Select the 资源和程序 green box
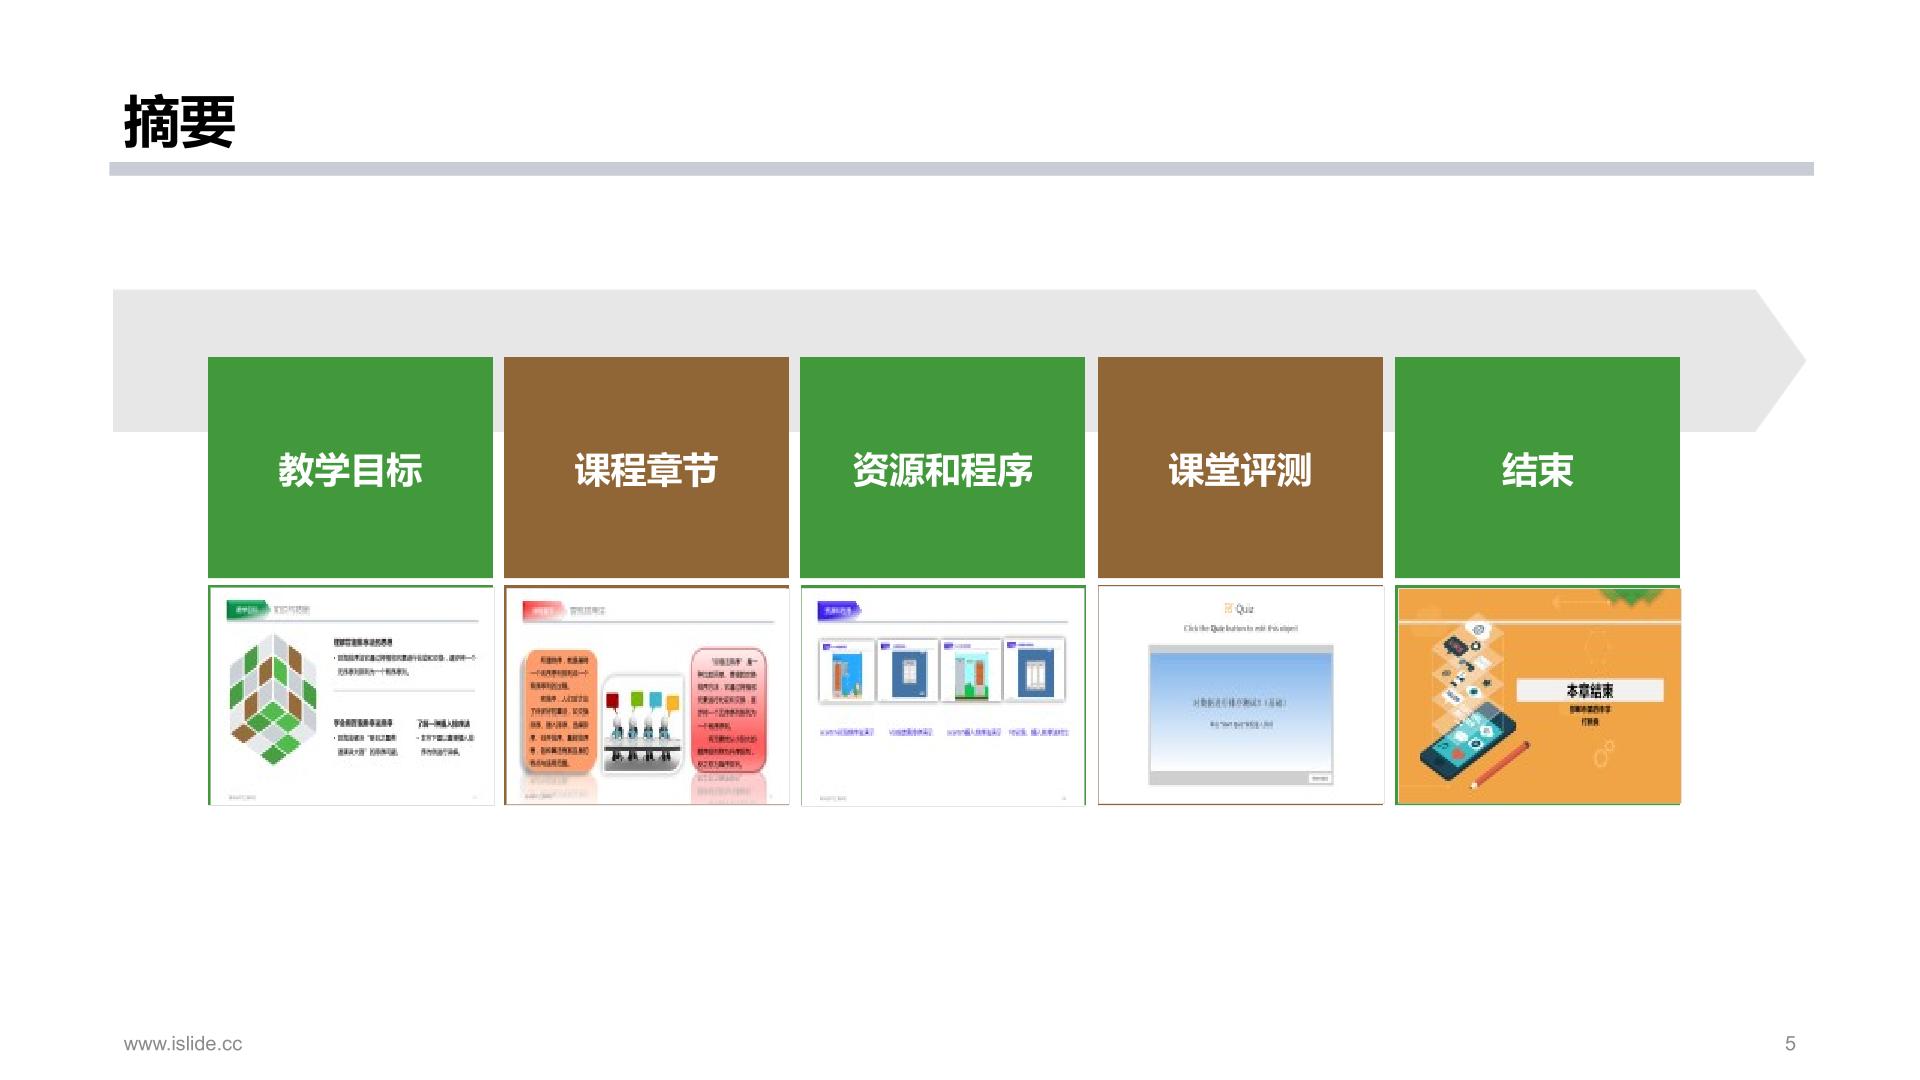 coord(942,467)
